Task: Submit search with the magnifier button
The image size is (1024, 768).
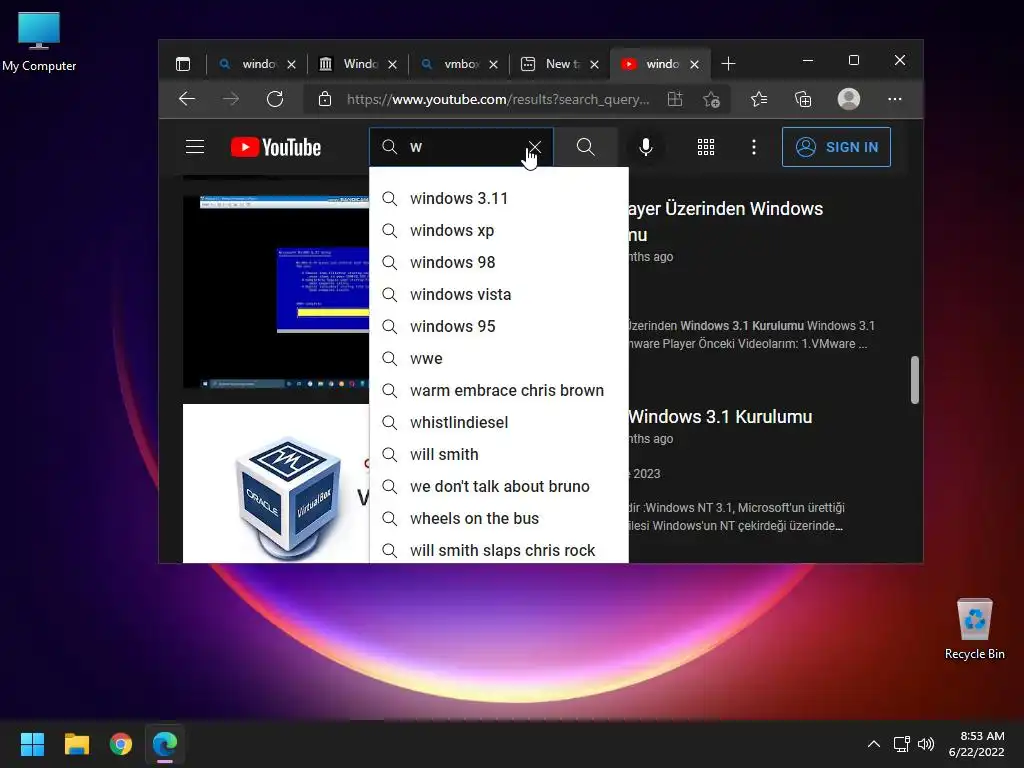Action: (586, 147)
